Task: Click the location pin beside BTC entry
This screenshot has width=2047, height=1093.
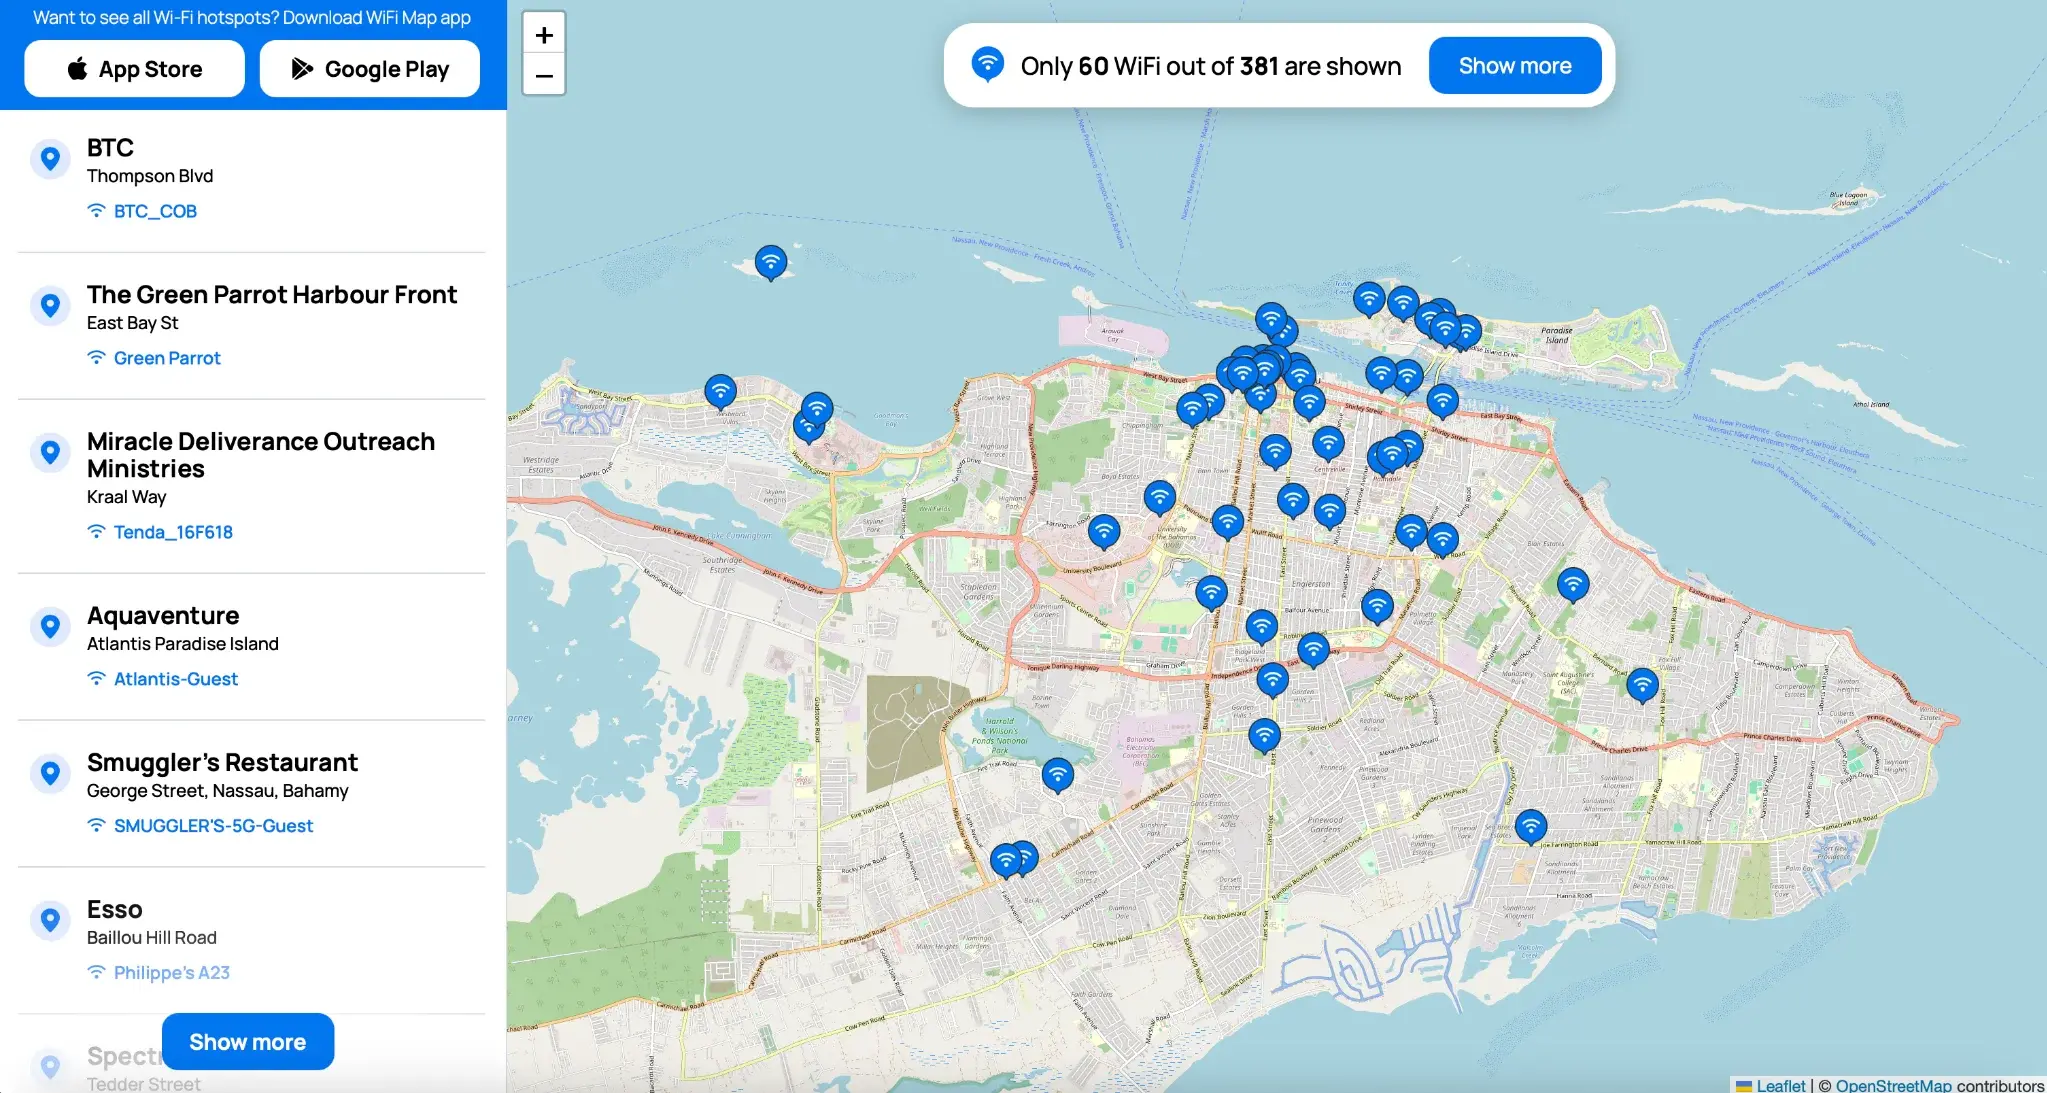Action: pos(51,158)
